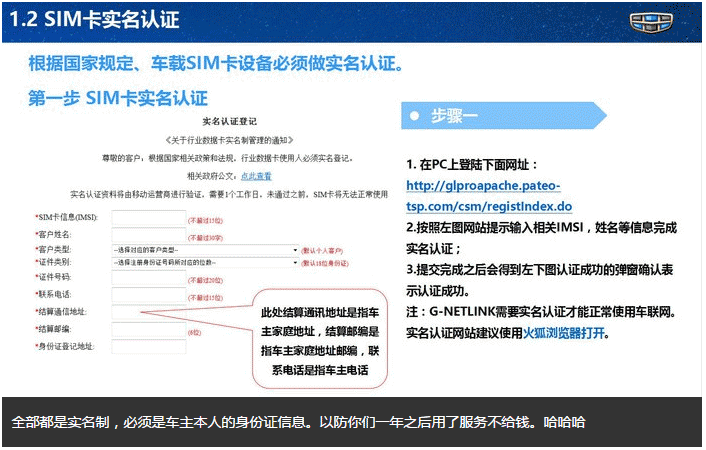706x450 pixels.
Task: Focus the SIM卡信息(IMSI) input field
Action: pos(148,218)
